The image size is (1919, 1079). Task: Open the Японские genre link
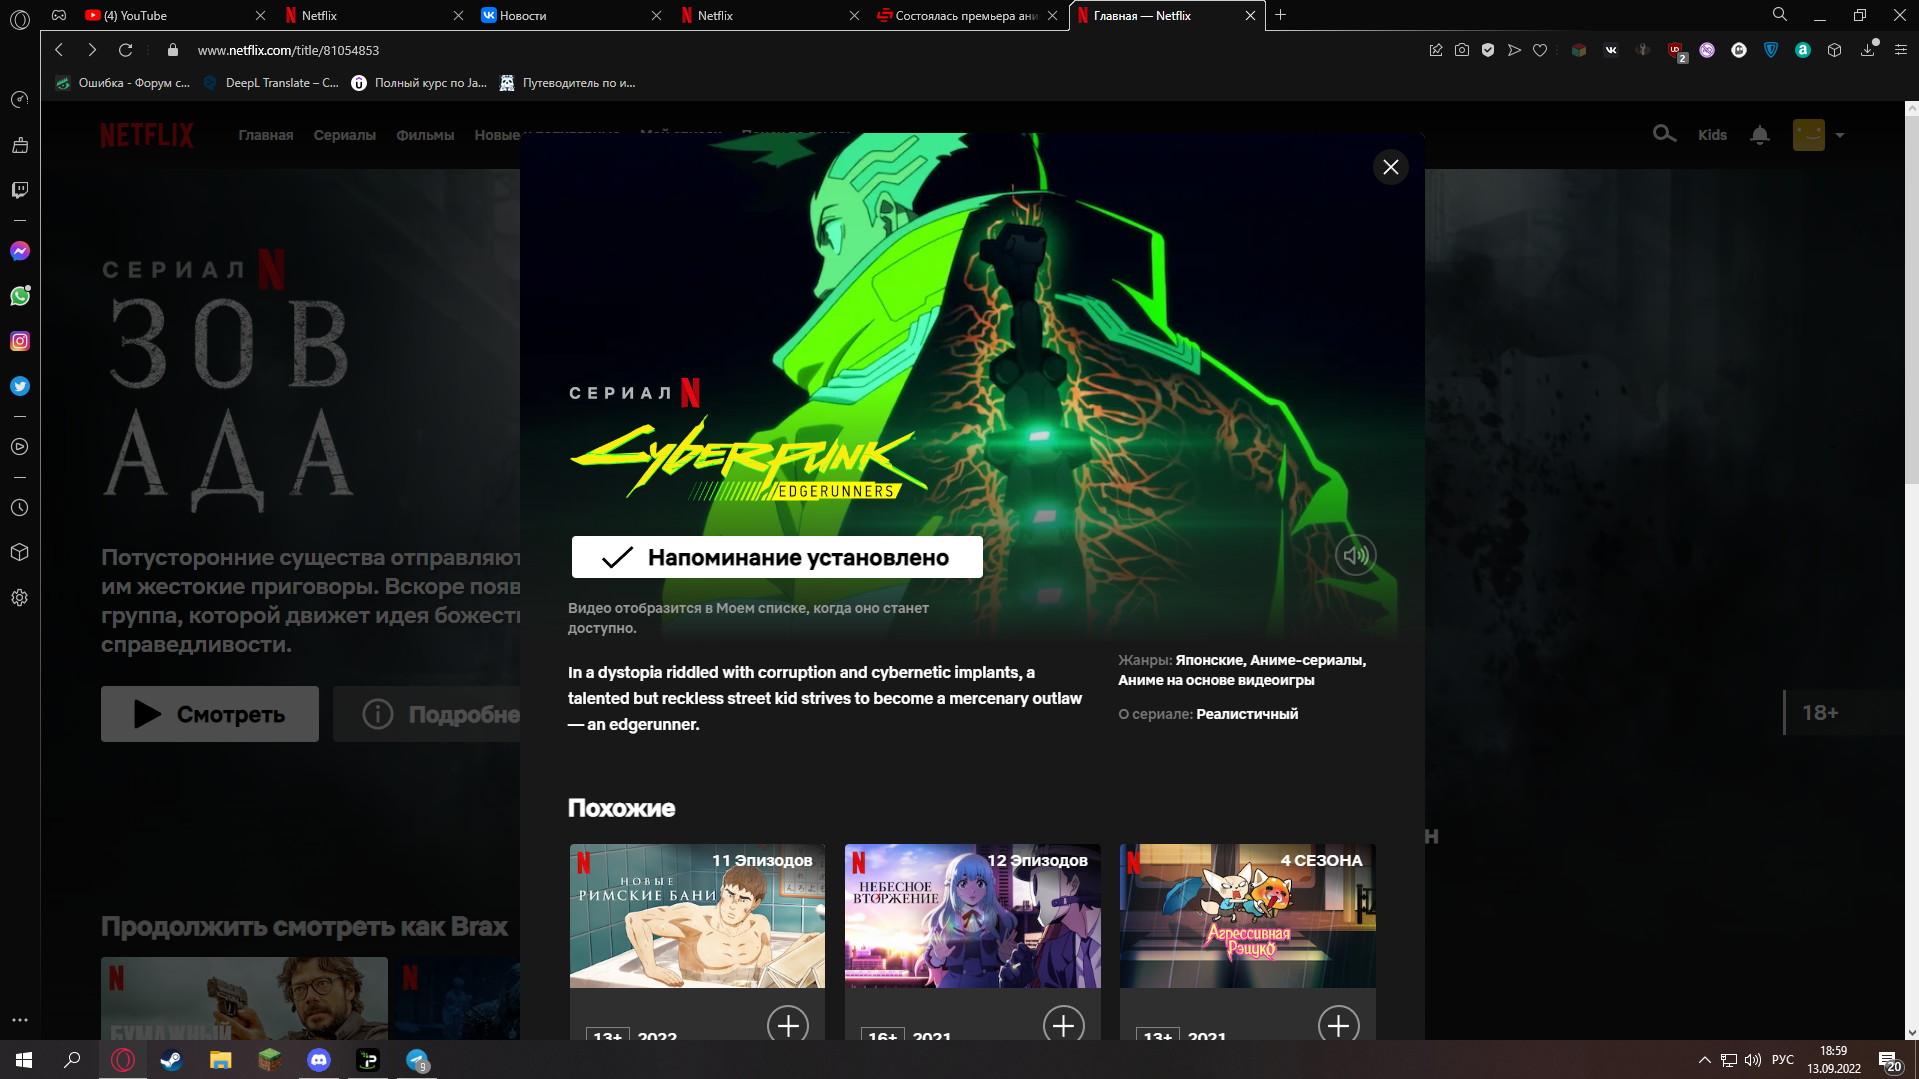click(x=1210, y=660)
